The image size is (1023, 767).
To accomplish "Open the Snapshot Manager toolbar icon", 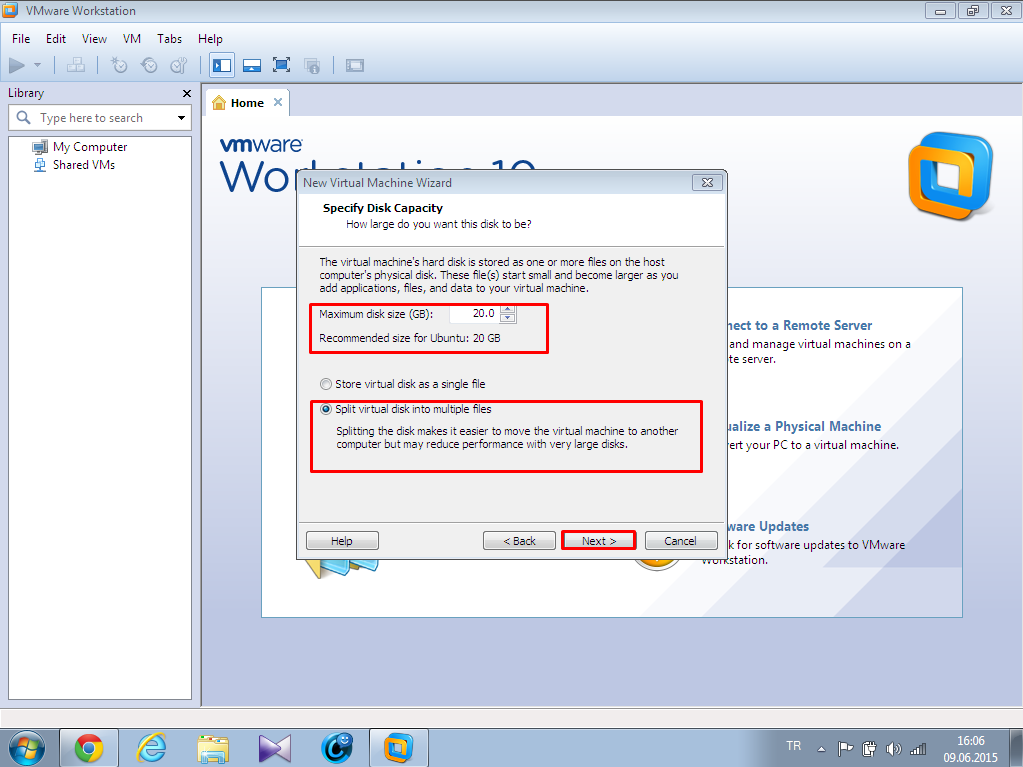I will (179, 65).
